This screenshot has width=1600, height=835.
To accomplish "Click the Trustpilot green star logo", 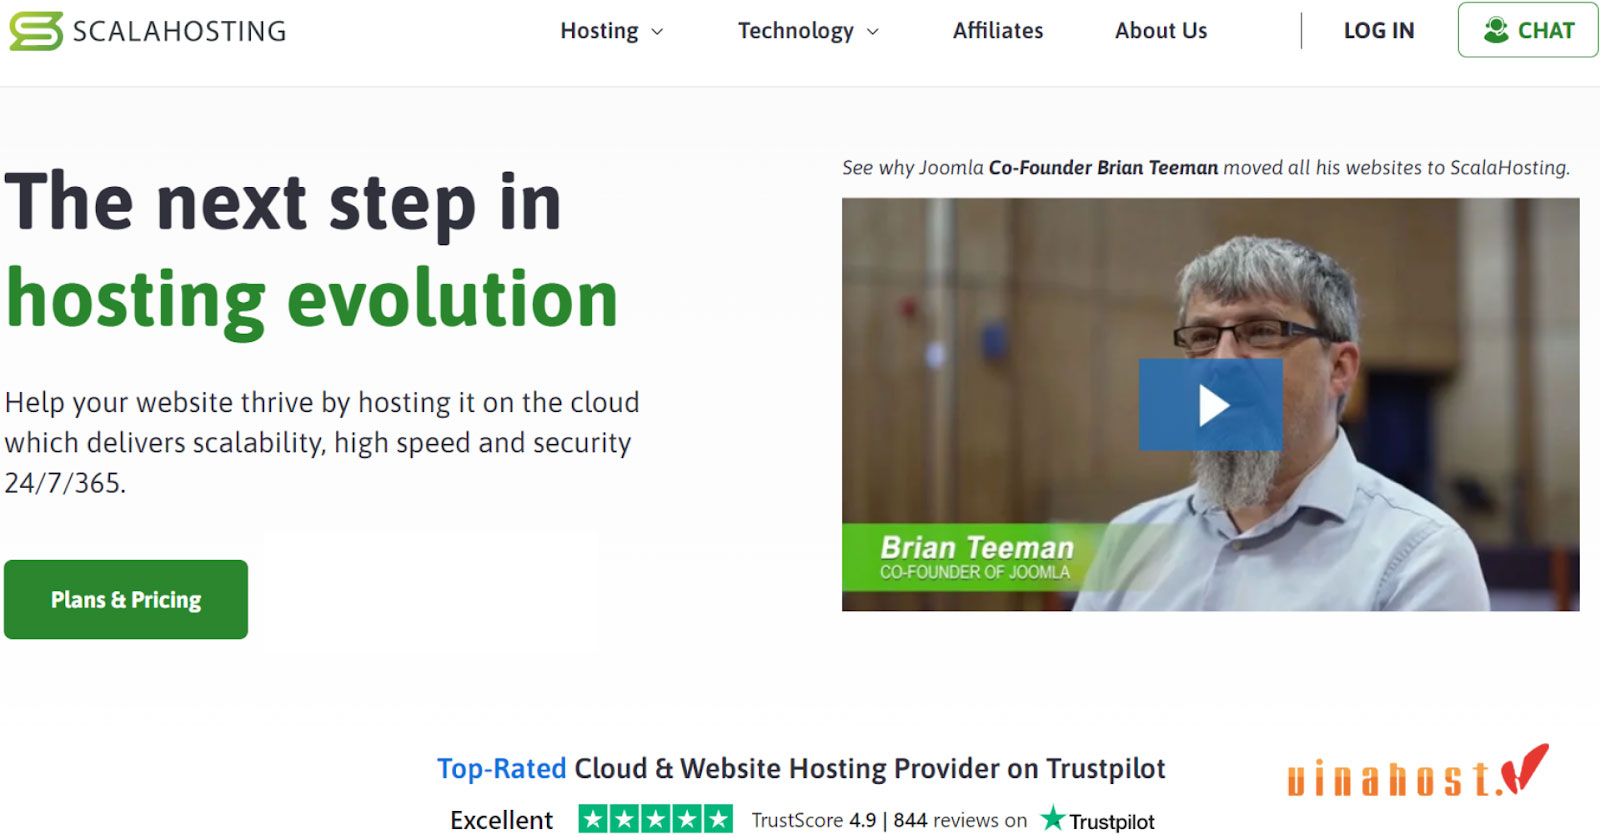I will (1053, 818).
